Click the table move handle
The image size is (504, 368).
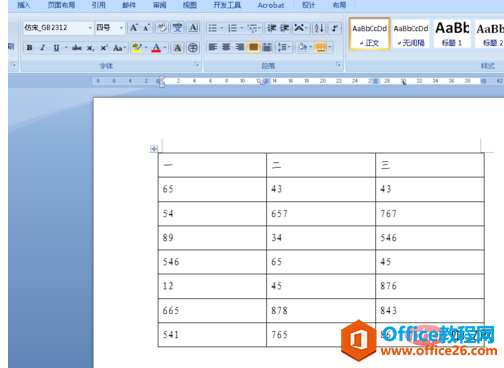154,149
